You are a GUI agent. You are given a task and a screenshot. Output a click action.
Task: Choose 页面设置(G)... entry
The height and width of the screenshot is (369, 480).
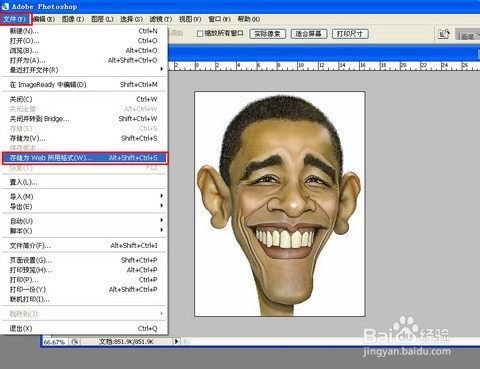(x=84, y=260)
